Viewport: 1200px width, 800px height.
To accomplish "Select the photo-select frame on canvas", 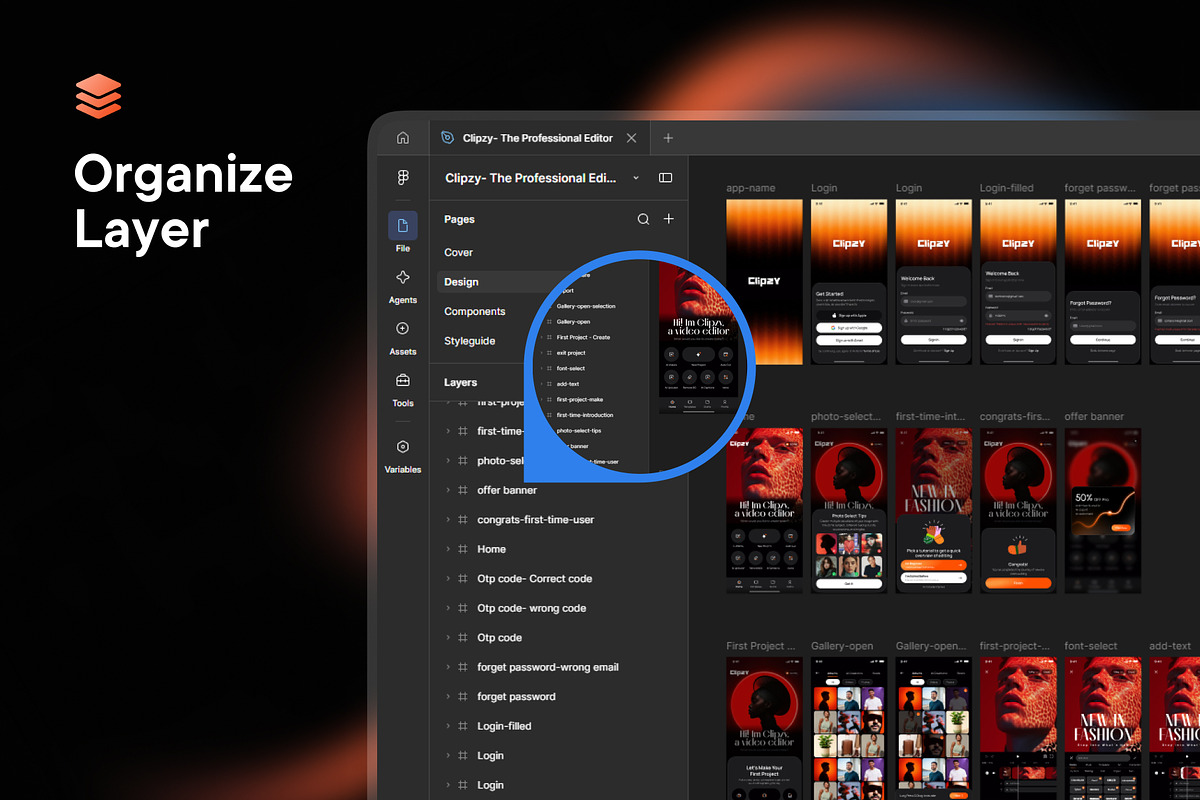I will pyautogui.click(x=849, y=510).
